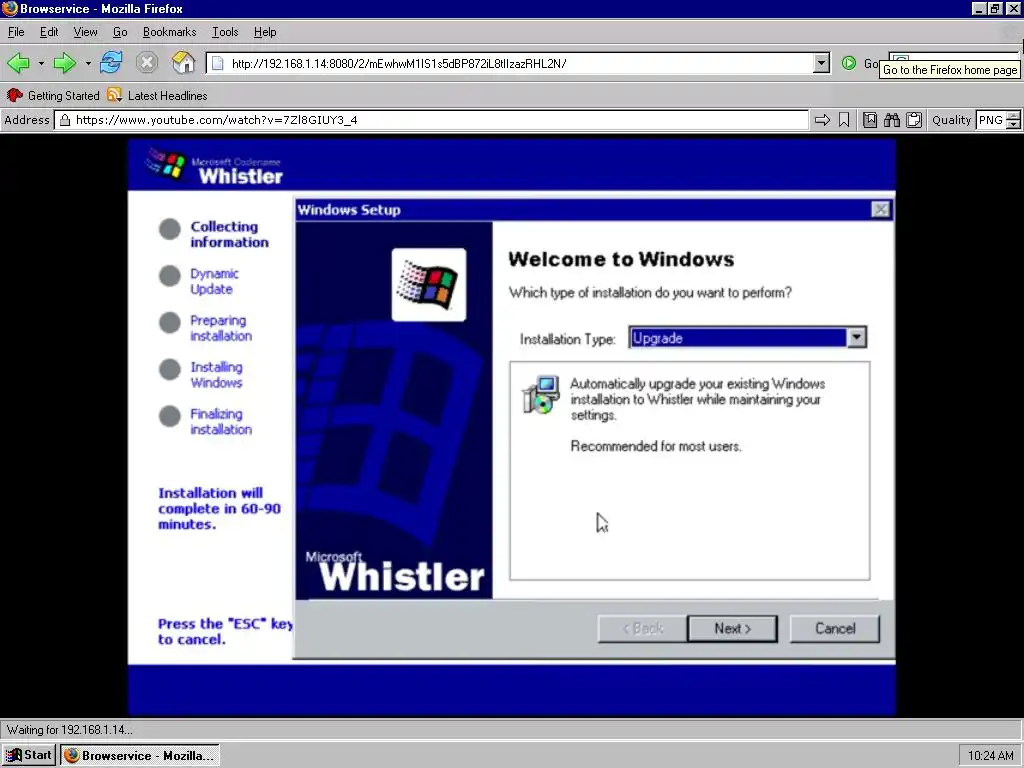Click the Next button in Windows Setup
1024x768 pixels.
[x=732, y=628]
